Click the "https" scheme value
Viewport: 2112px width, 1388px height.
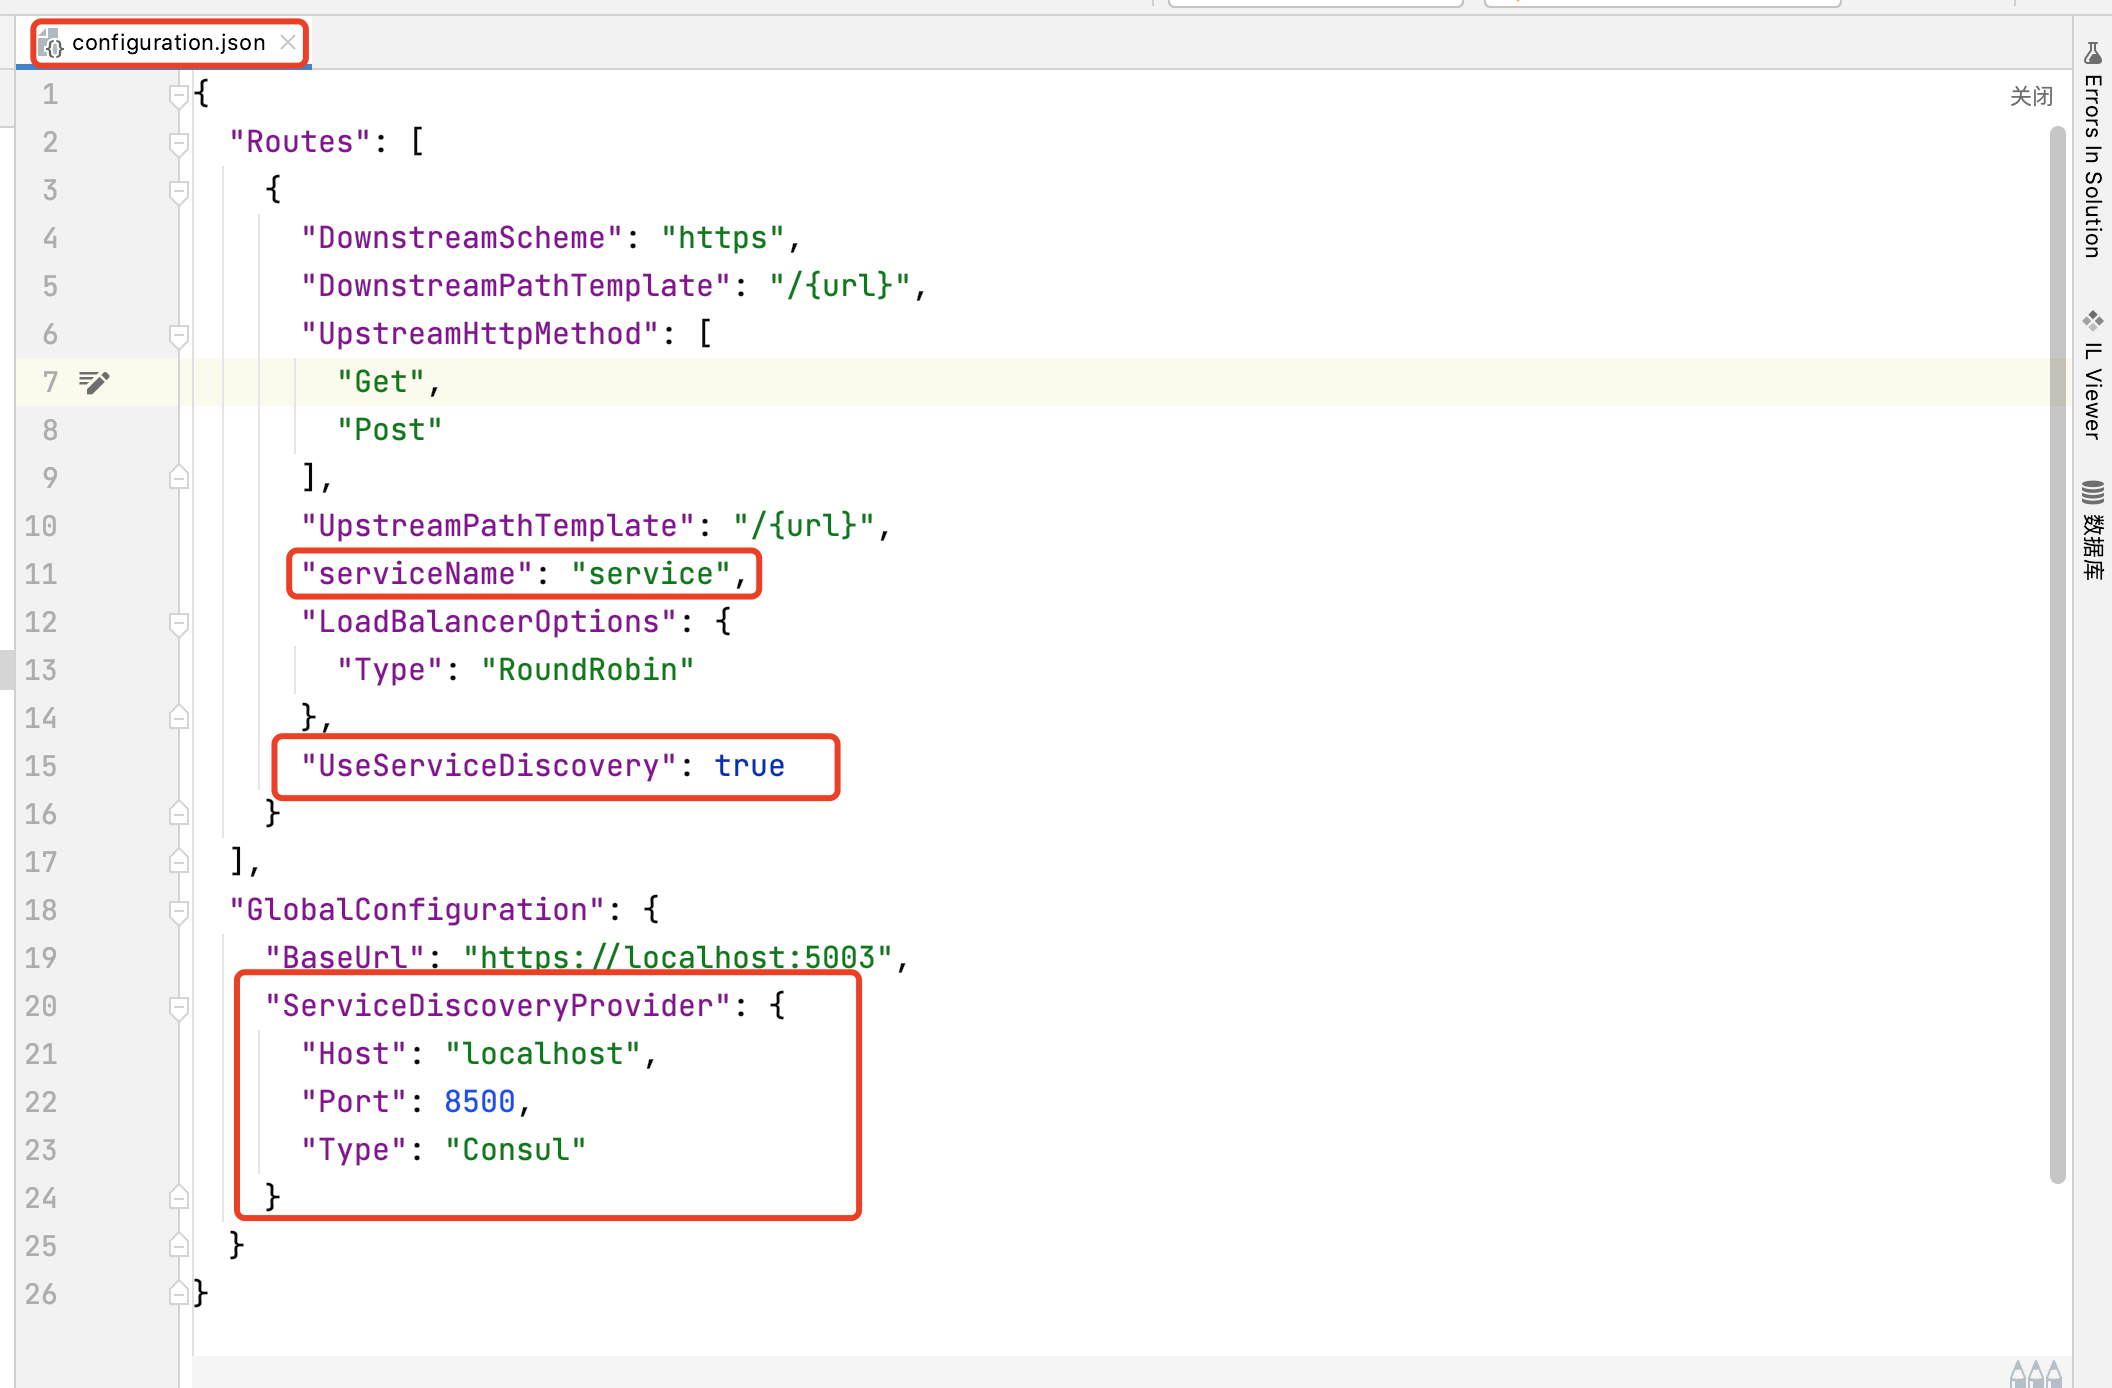point(723,238)
